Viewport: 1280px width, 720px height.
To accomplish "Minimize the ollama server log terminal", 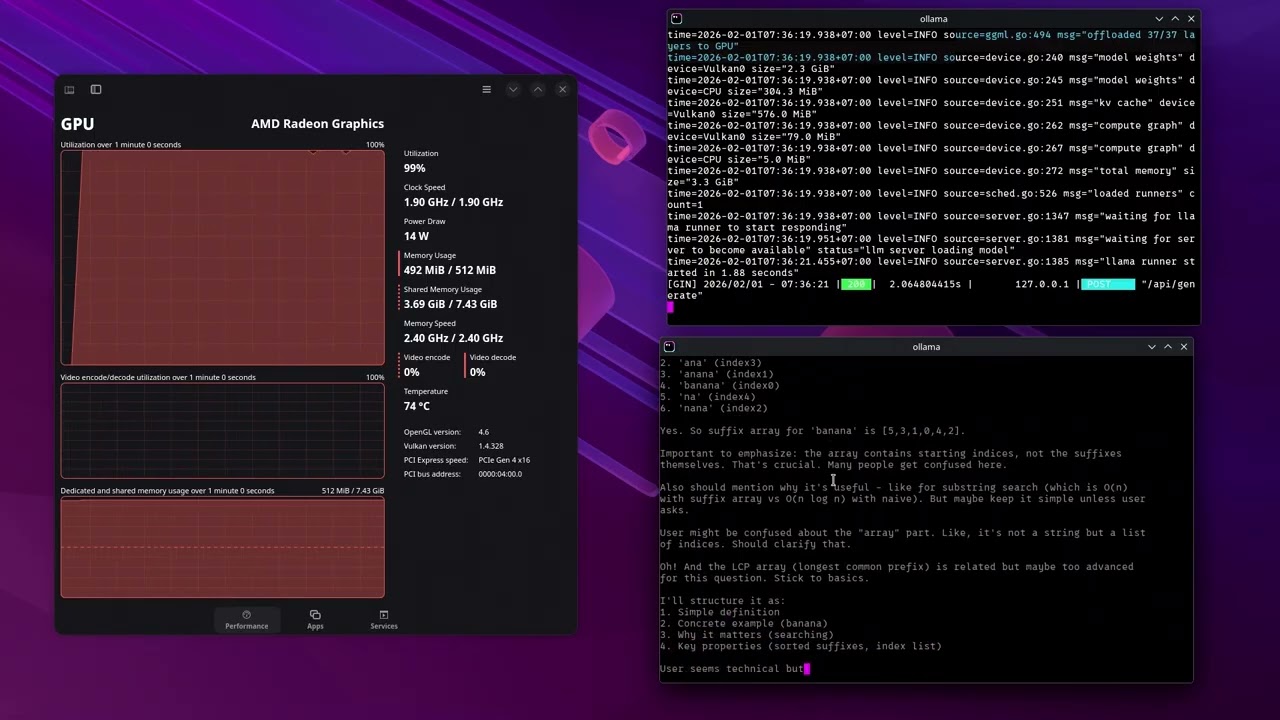I will [x=1159, y=19].
